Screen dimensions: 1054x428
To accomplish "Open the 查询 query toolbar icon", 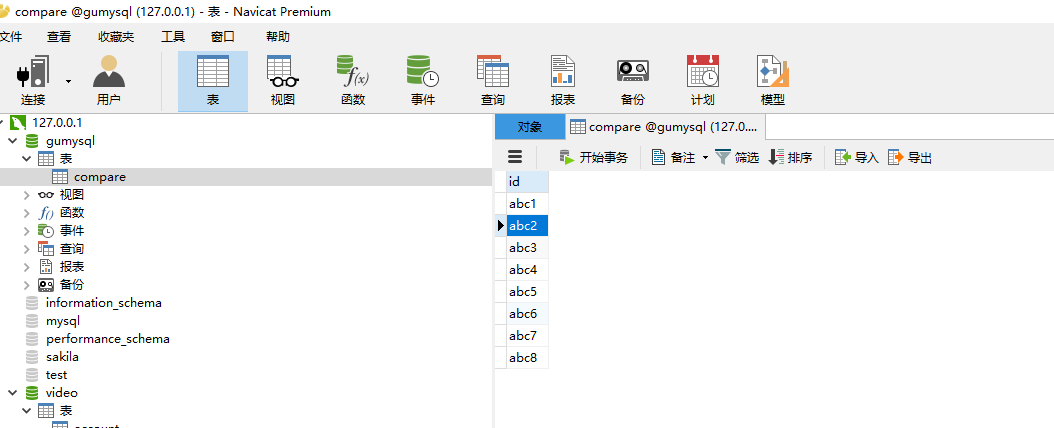I will coord(493,81).
